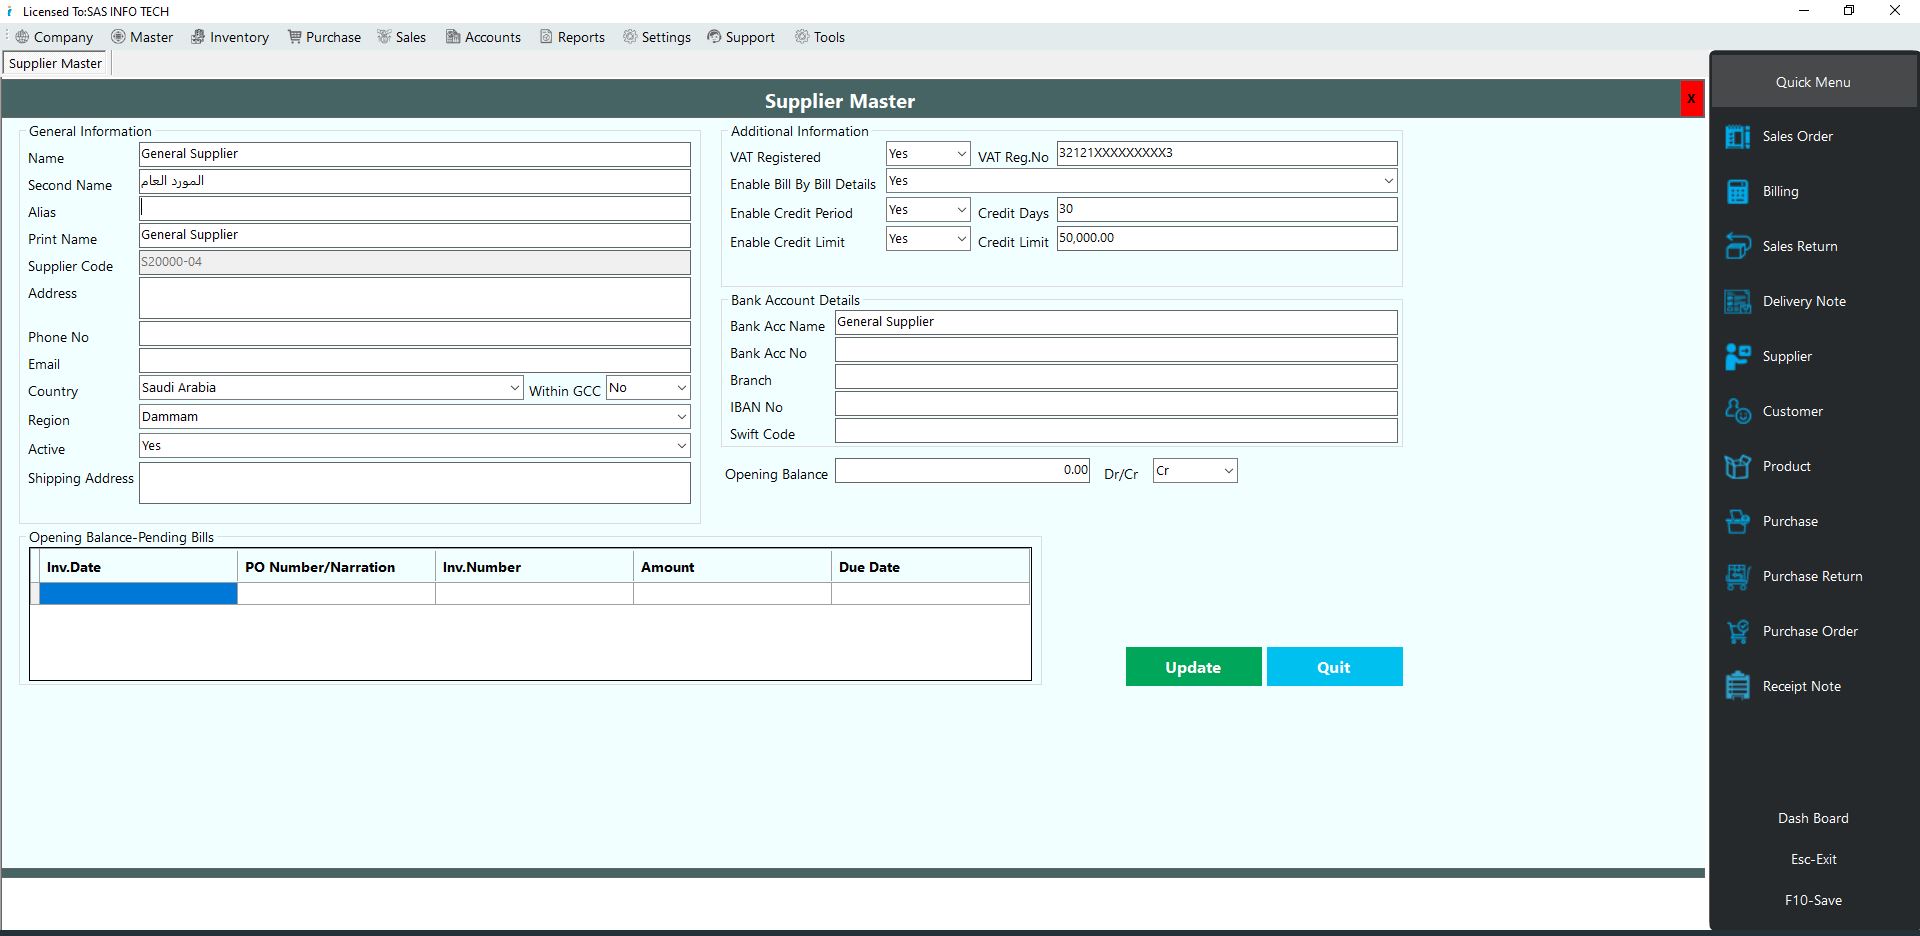Open the Delivery Note icon
Screen dimensions: 1920x936
tap(1737, 302)
